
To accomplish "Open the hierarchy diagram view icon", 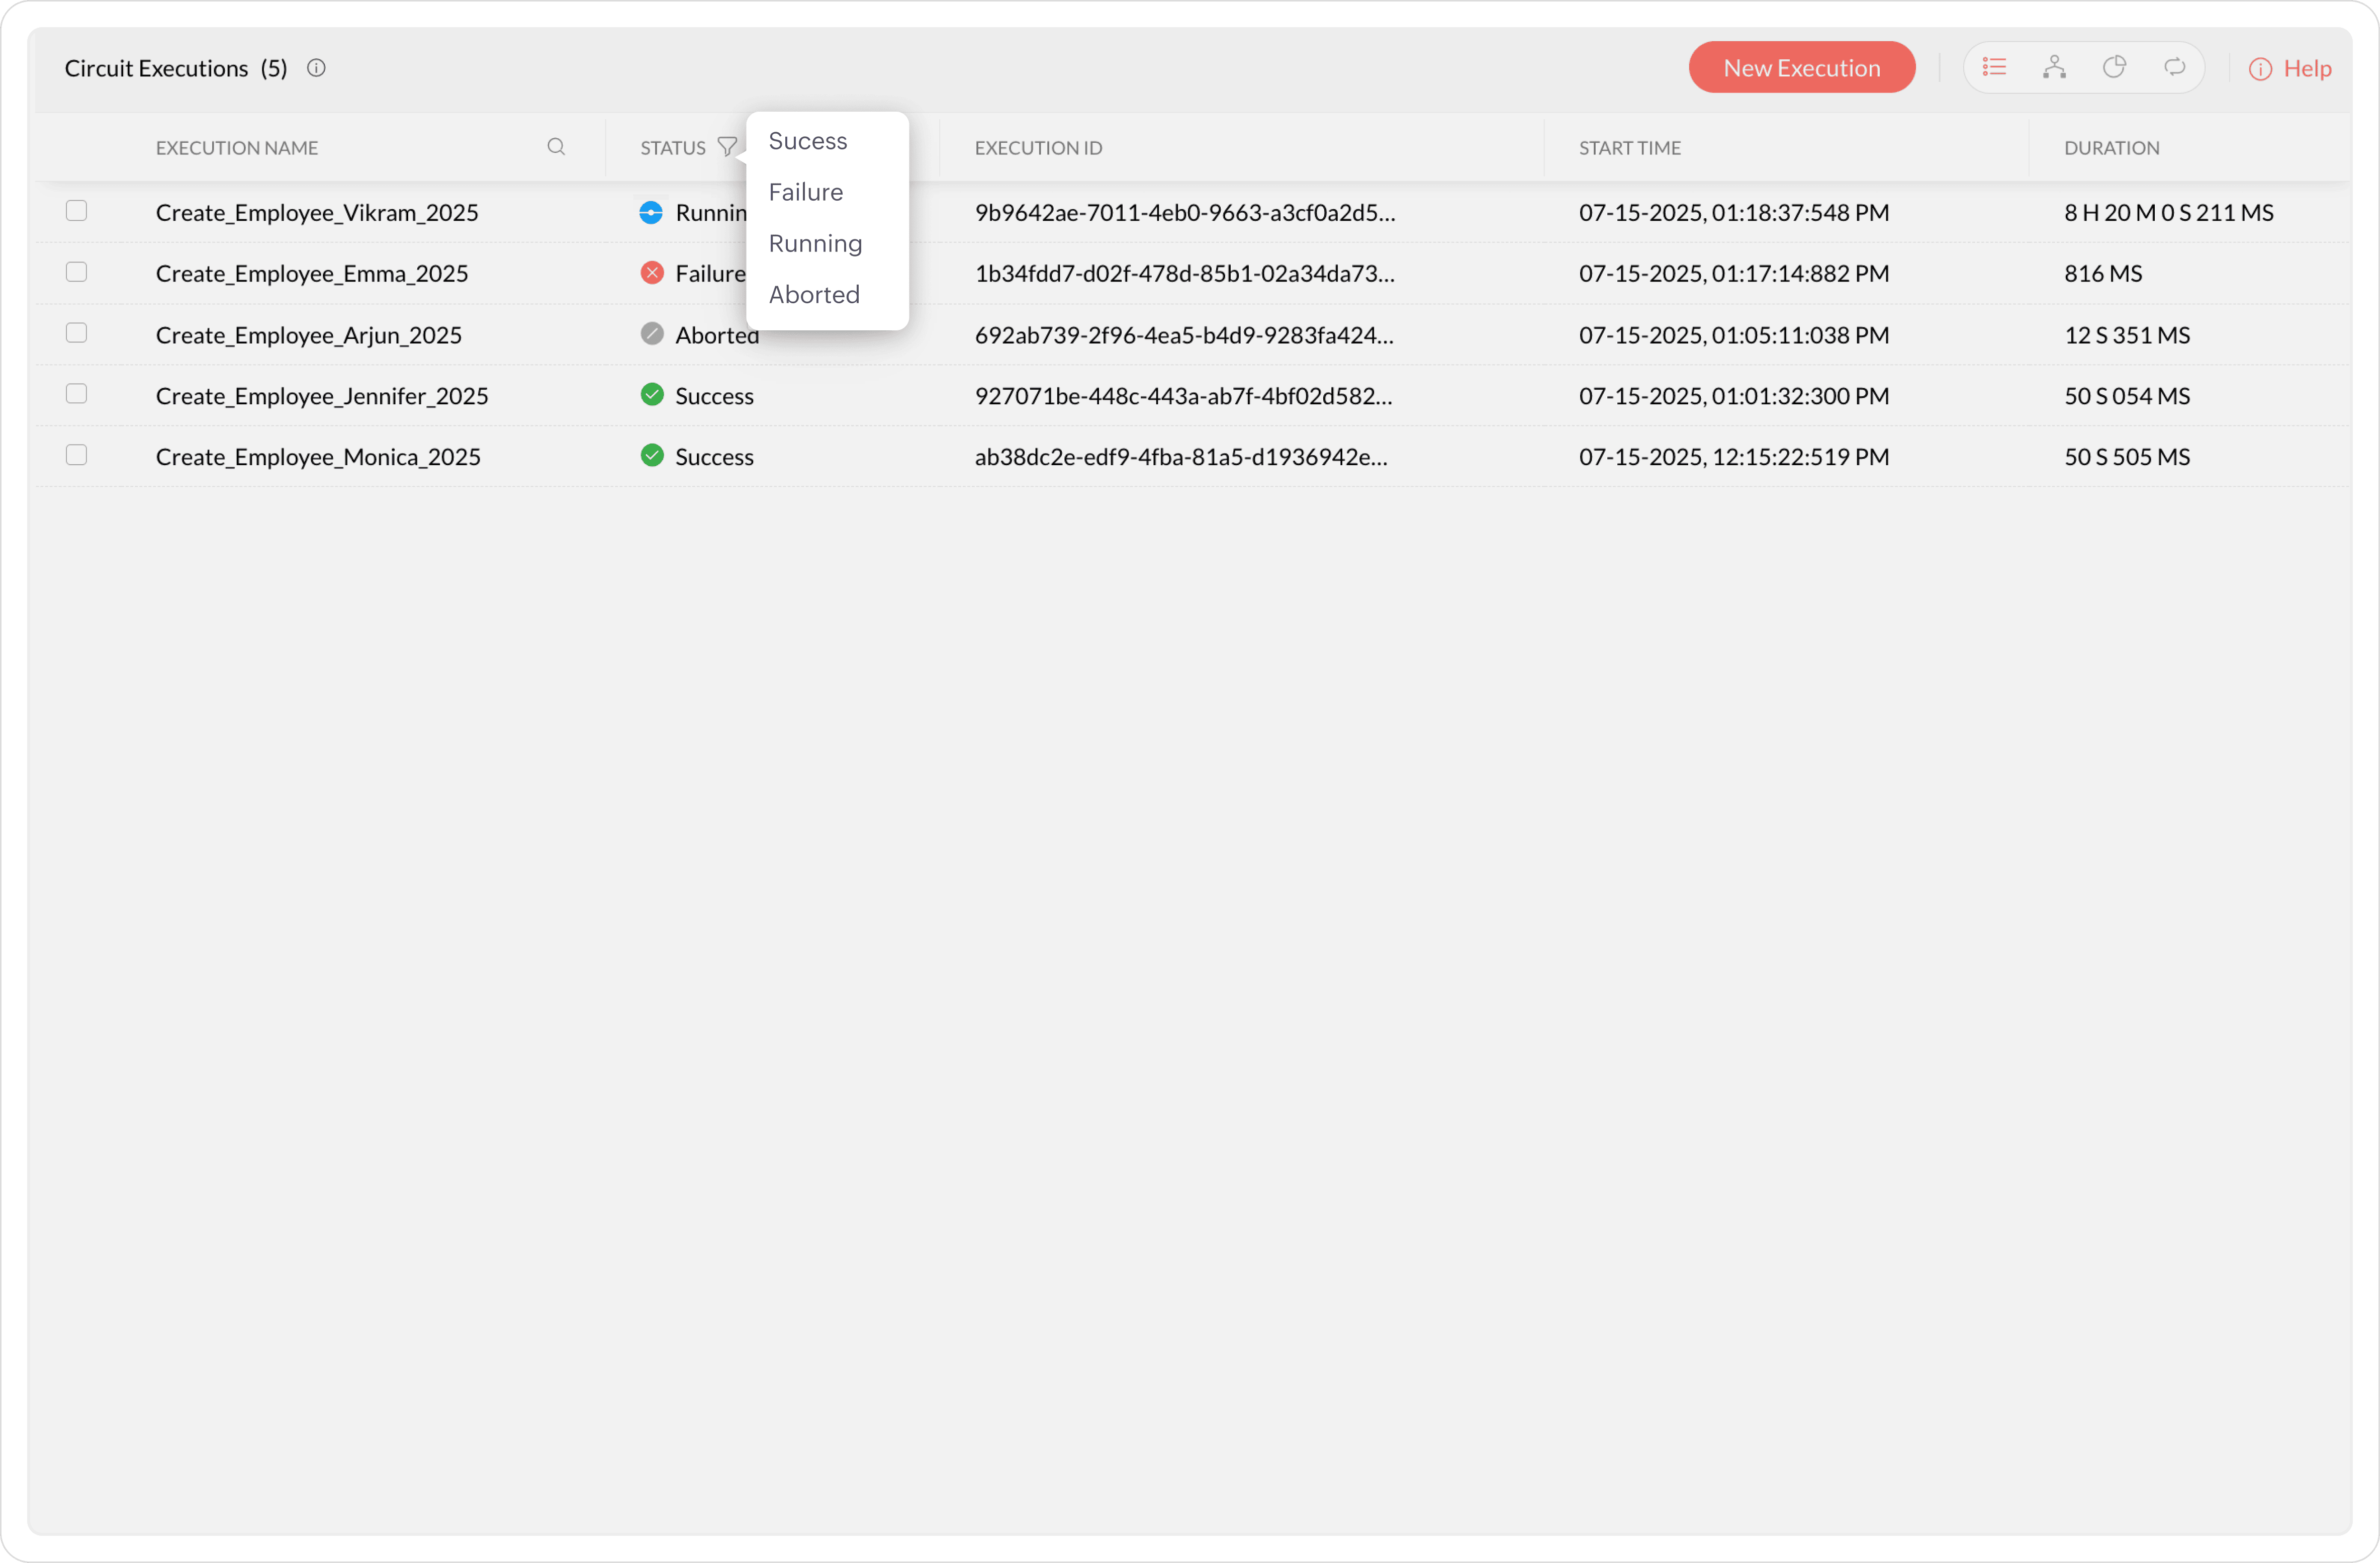I will click(x=2054, y=67).
